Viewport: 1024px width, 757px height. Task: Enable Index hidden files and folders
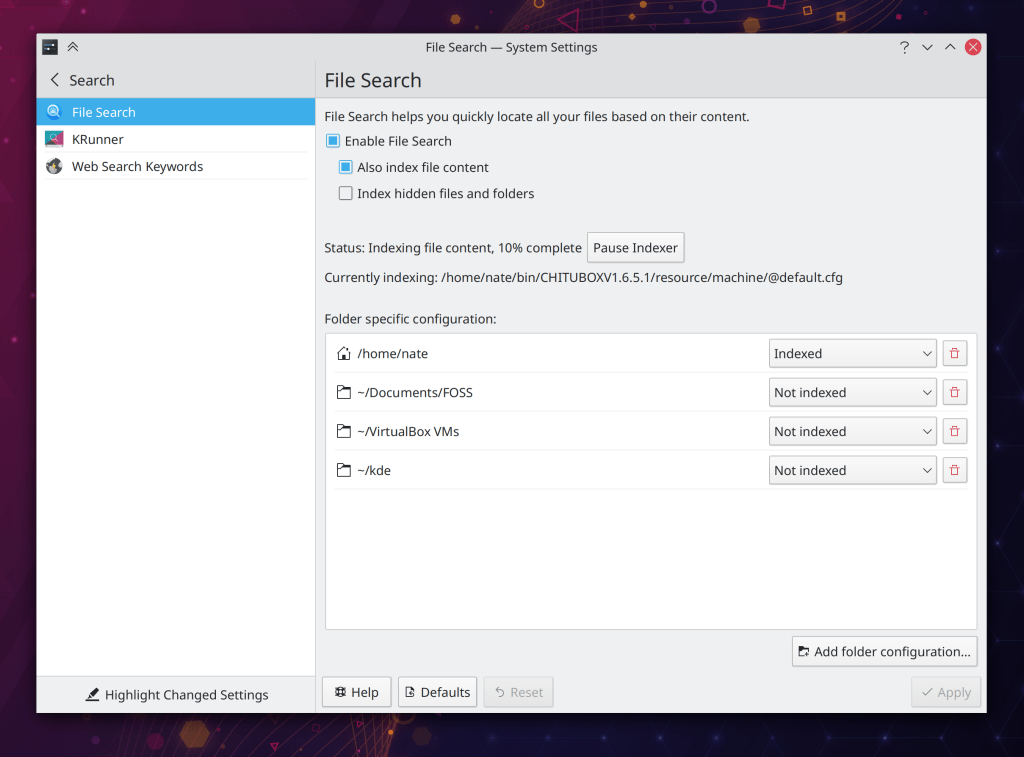click(346, 194)
